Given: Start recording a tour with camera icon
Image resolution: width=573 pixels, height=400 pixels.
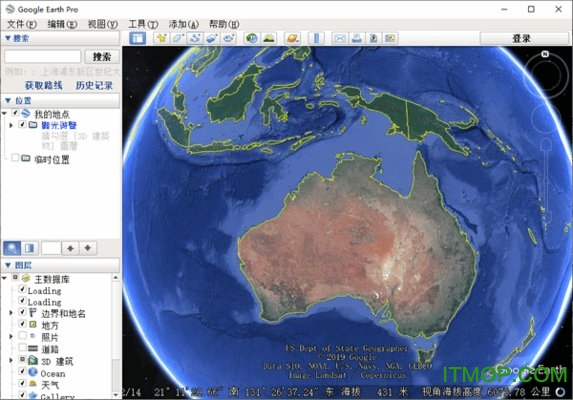Looking at the screenshot, I should tap(229, 38).
